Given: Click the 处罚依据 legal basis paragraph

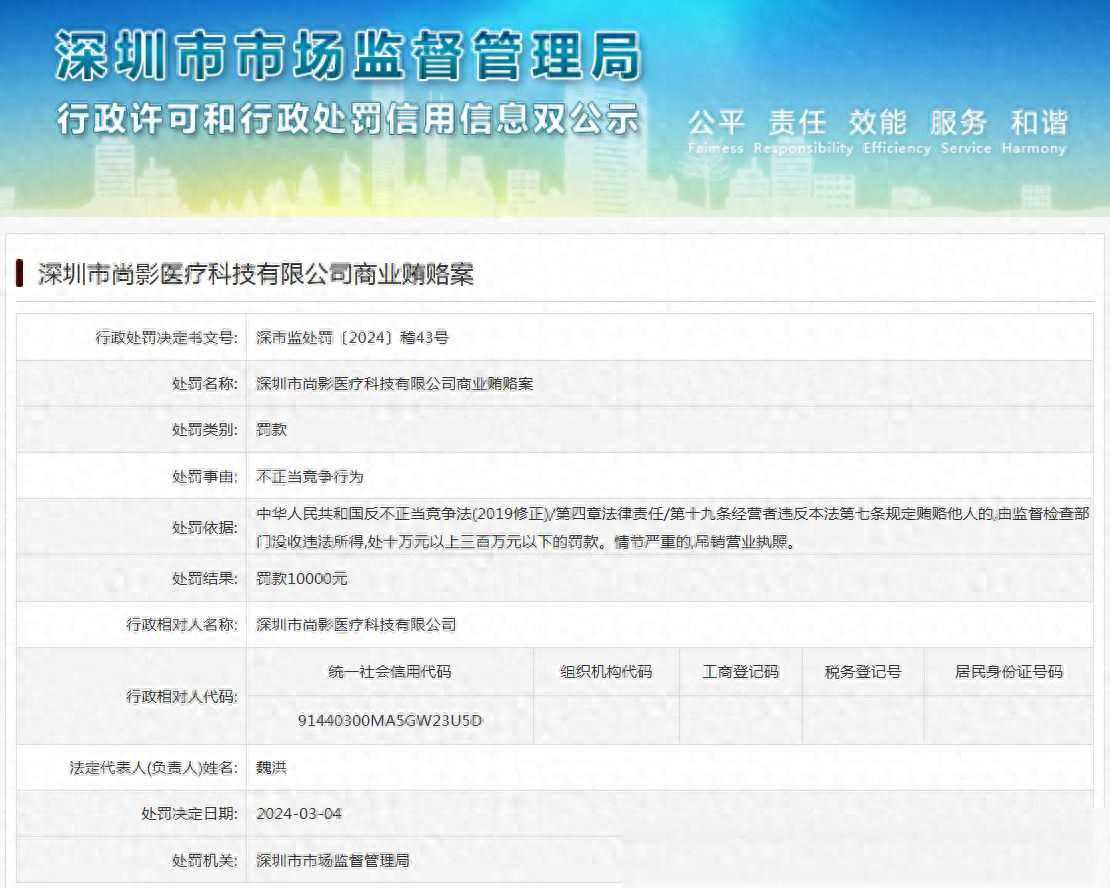Looking at the screenshot, I should [672, 527].
